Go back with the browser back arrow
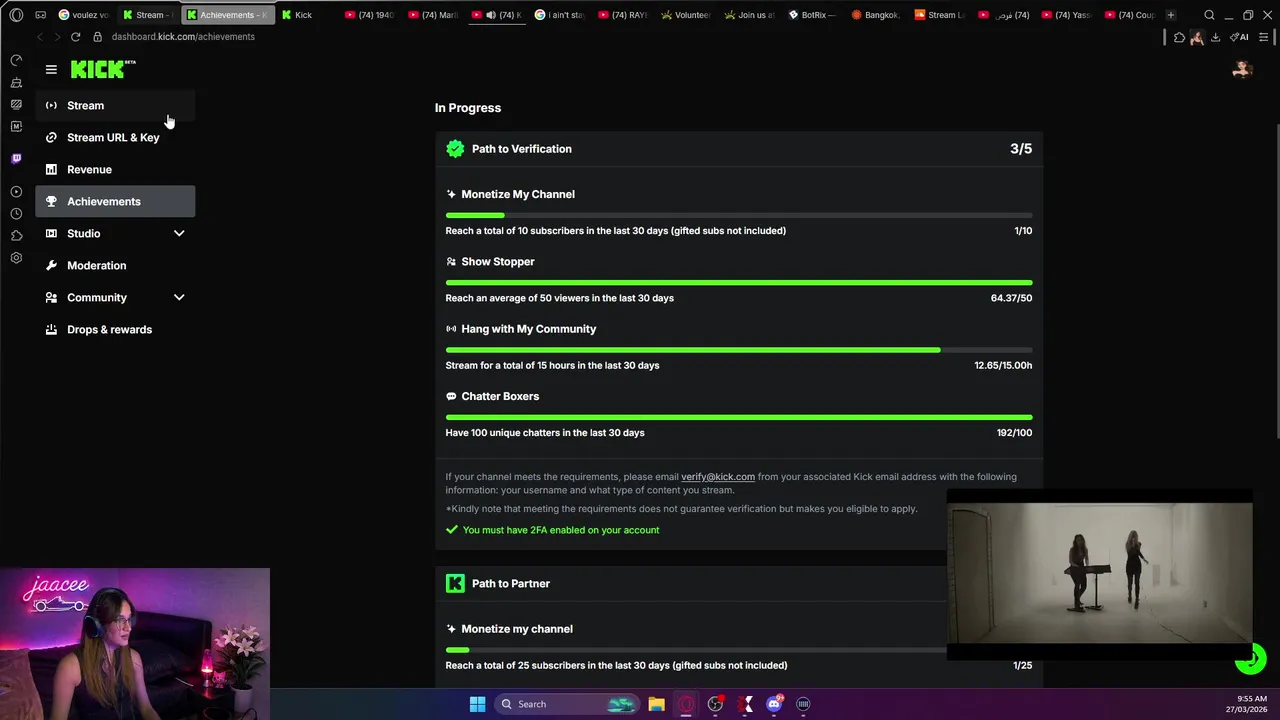1280x720 pixels. pyautogui.click(x=39, y=37)
